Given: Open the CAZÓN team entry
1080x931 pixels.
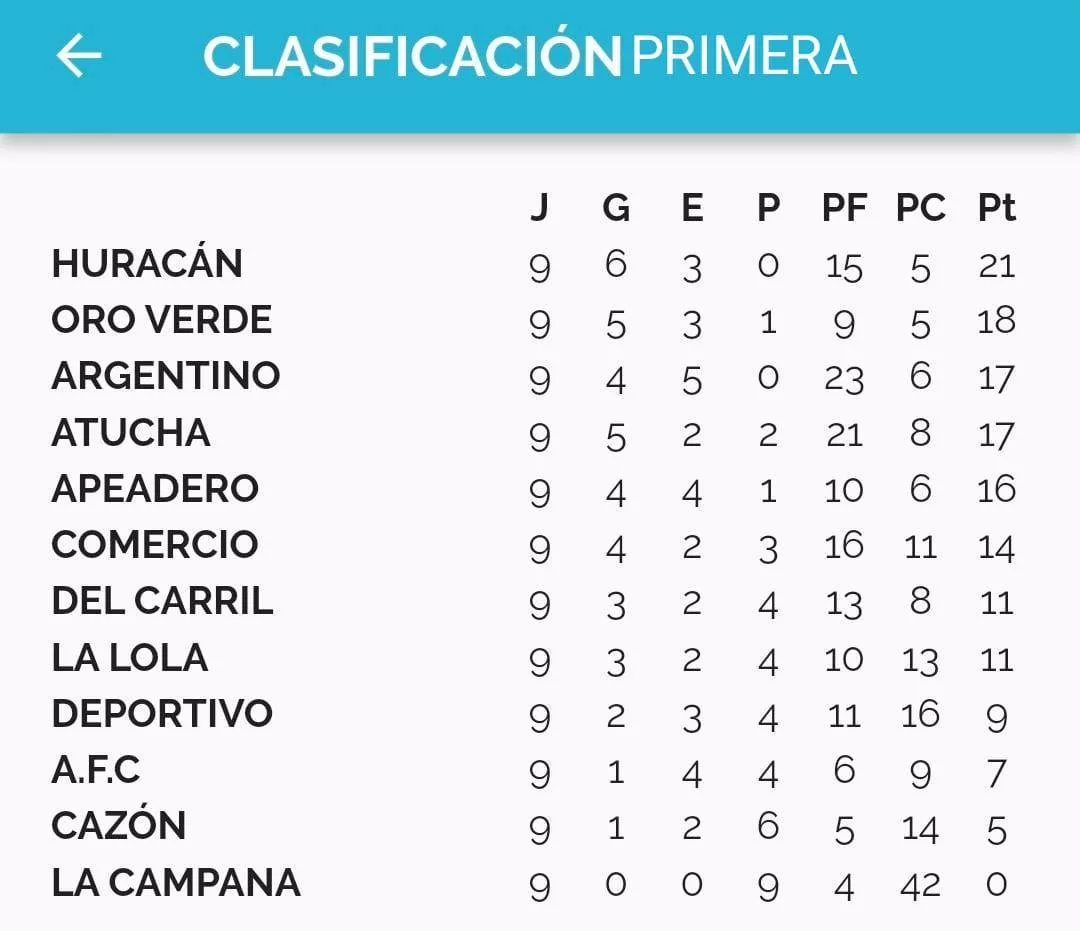Looking at the screenshot, I should (x=119, y=826).
